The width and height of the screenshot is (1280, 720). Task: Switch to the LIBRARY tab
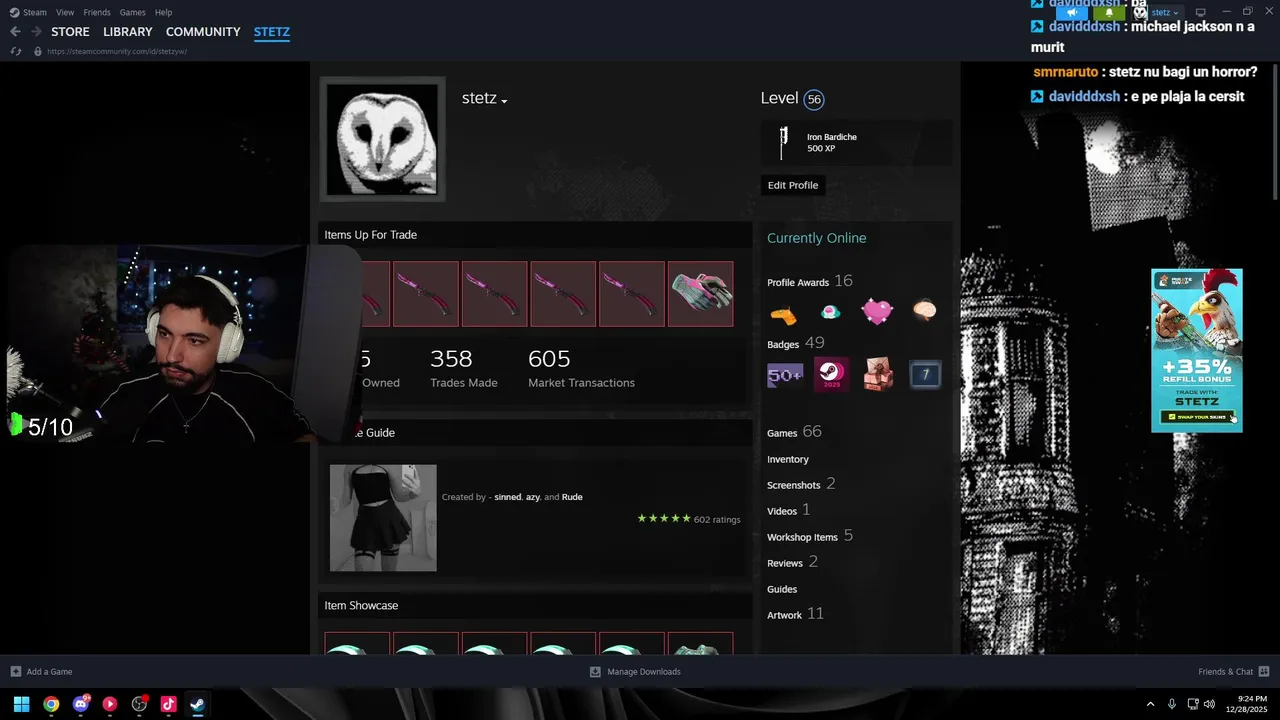[x=128, y=32]
